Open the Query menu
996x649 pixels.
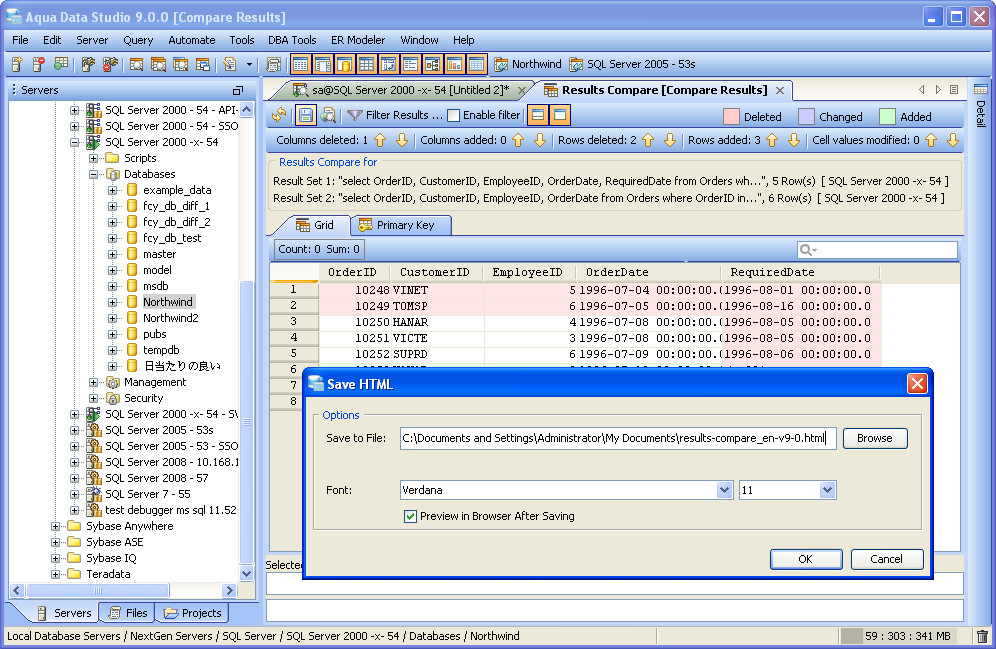pyautogui.click(x=138, y=40)
